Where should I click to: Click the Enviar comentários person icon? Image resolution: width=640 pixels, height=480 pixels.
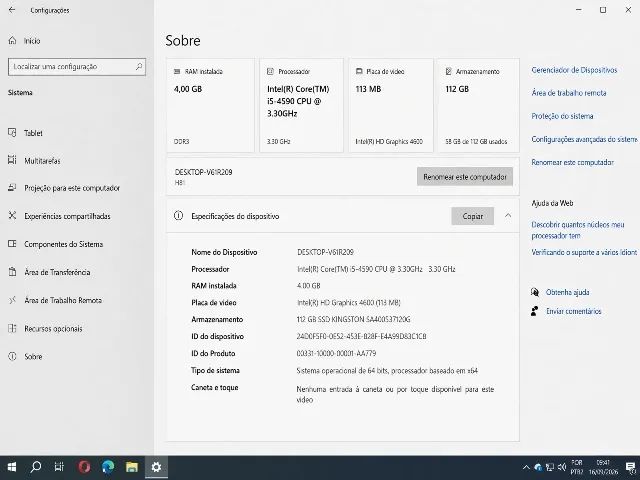[535, 311]
